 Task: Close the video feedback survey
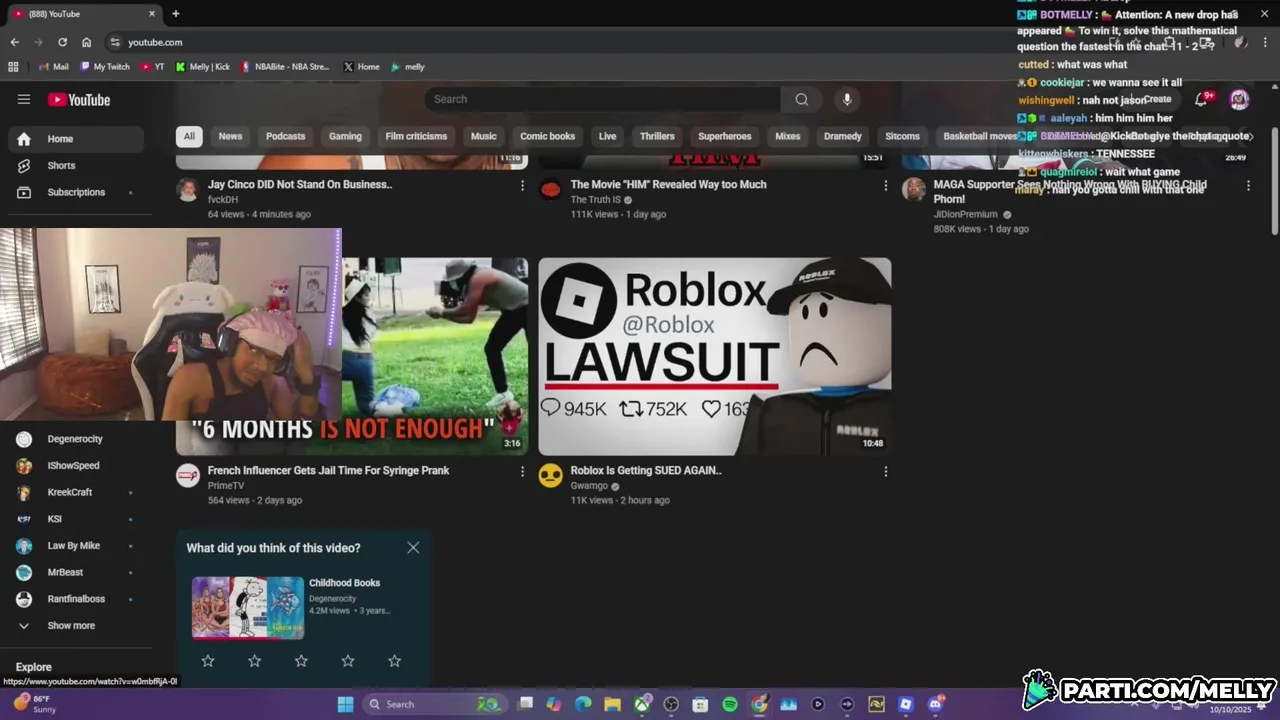coord(413,548)
